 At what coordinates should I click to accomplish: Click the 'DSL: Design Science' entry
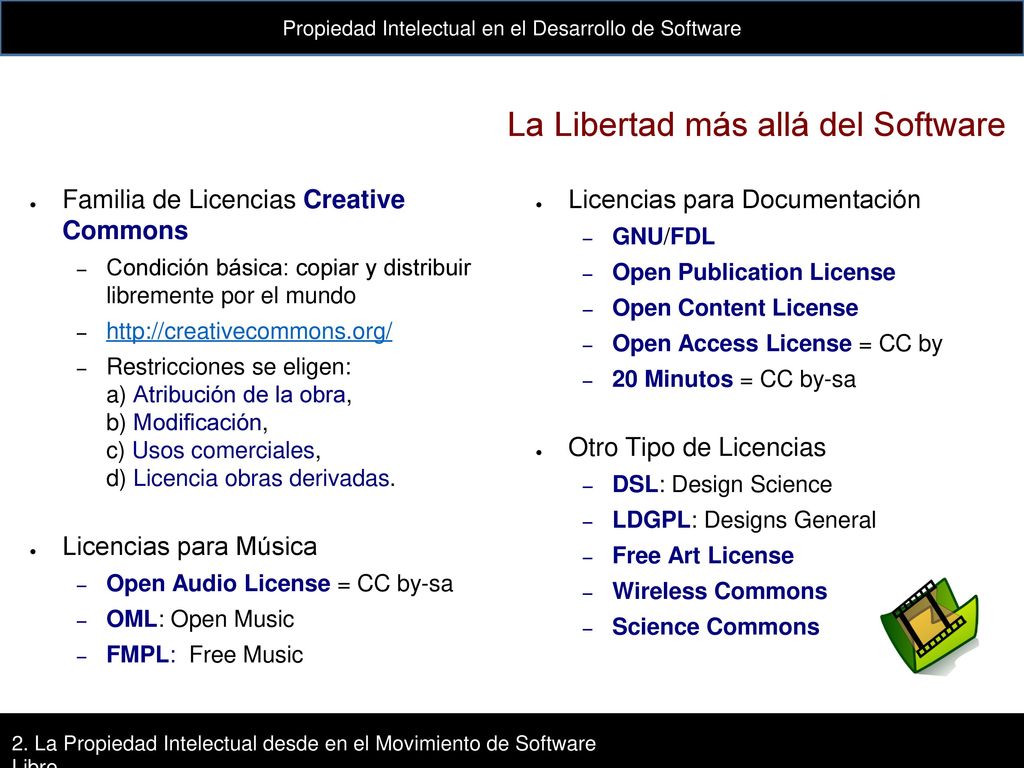coord(722,485)
